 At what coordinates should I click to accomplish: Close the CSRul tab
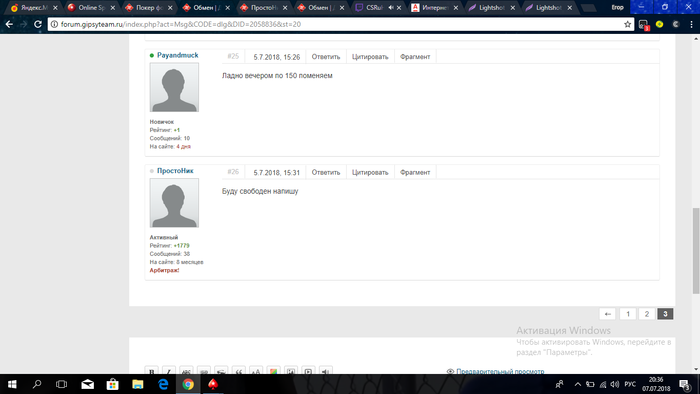pyautogui.click(x=399, y=8)
